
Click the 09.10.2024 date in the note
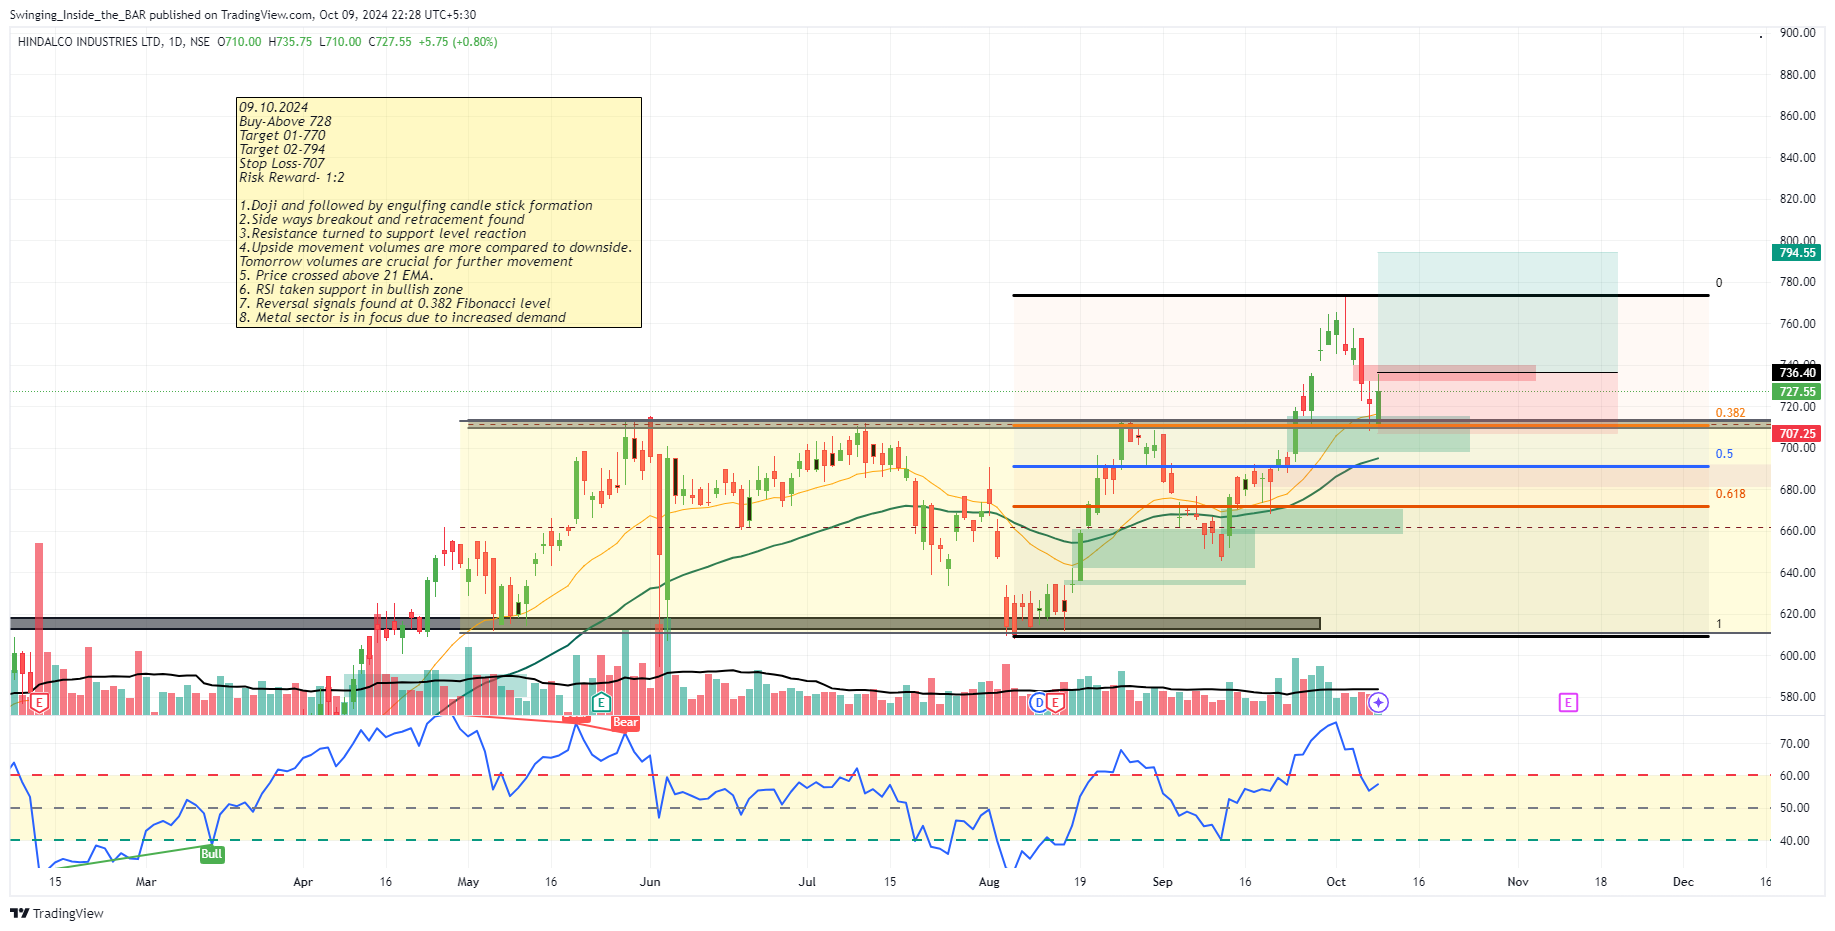click(x=273, y=108)
